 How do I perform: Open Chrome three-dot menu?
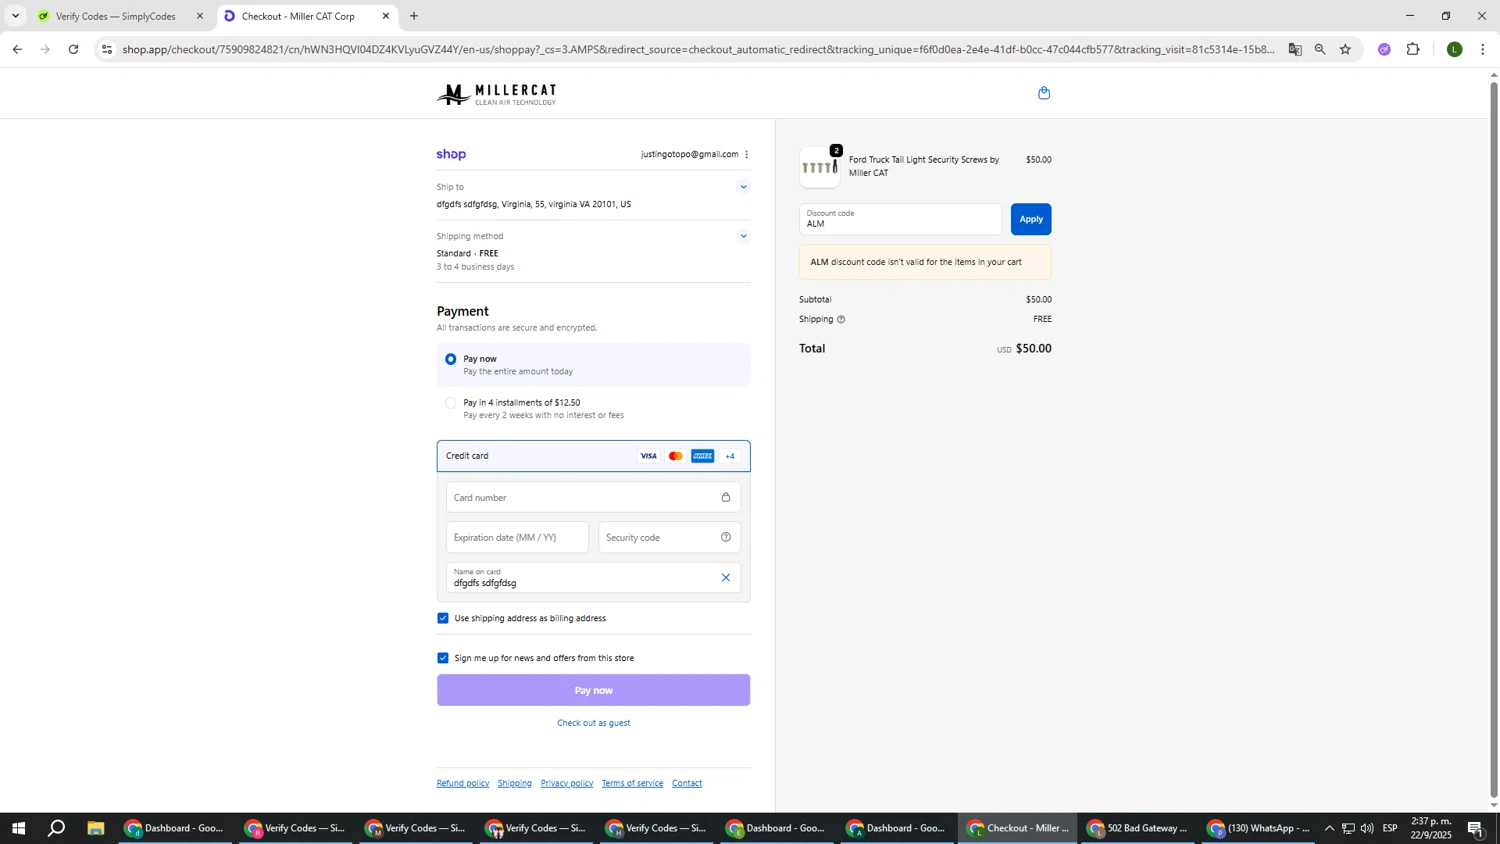point(1483,49)
